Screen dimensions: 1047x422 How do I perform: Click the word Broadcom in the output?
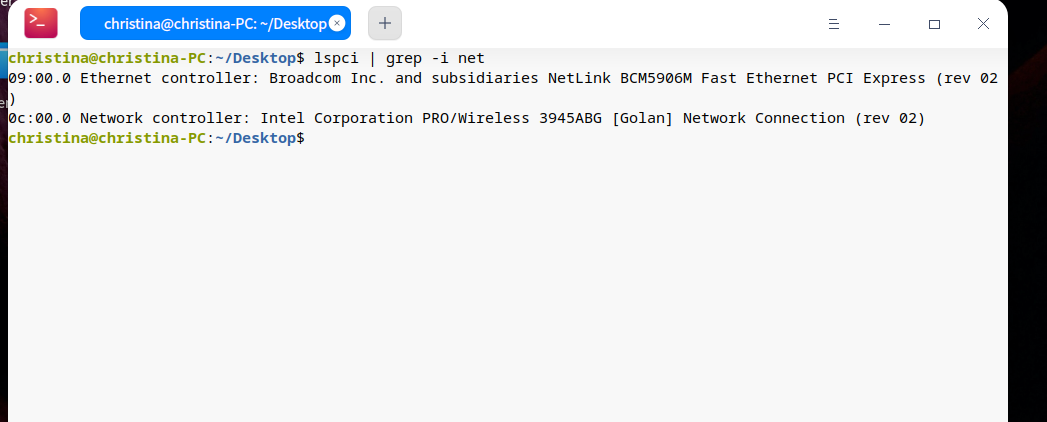pos(305,78)
